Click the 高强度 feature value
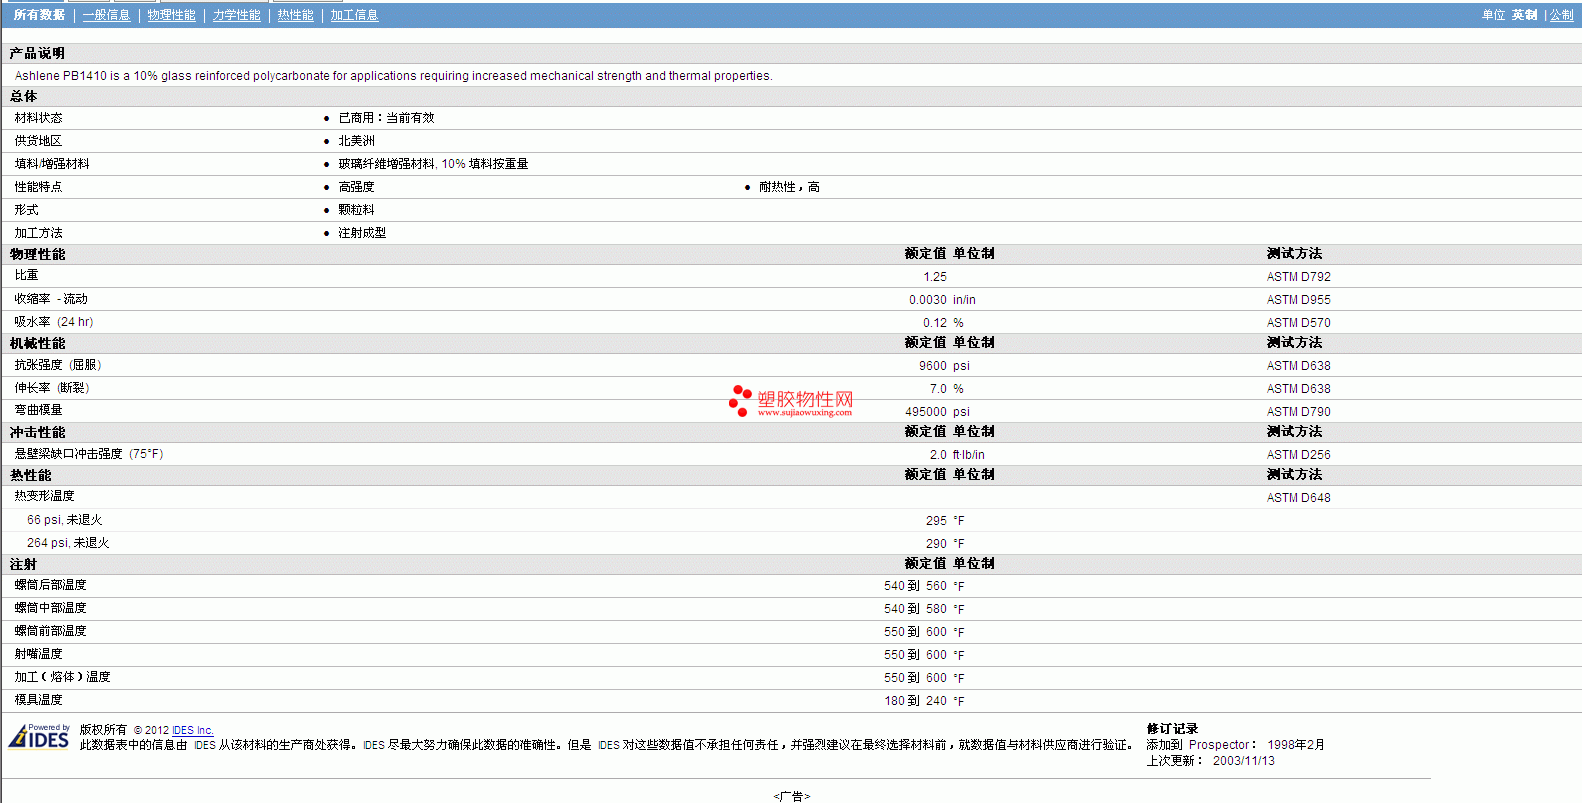 coord(356,187)
